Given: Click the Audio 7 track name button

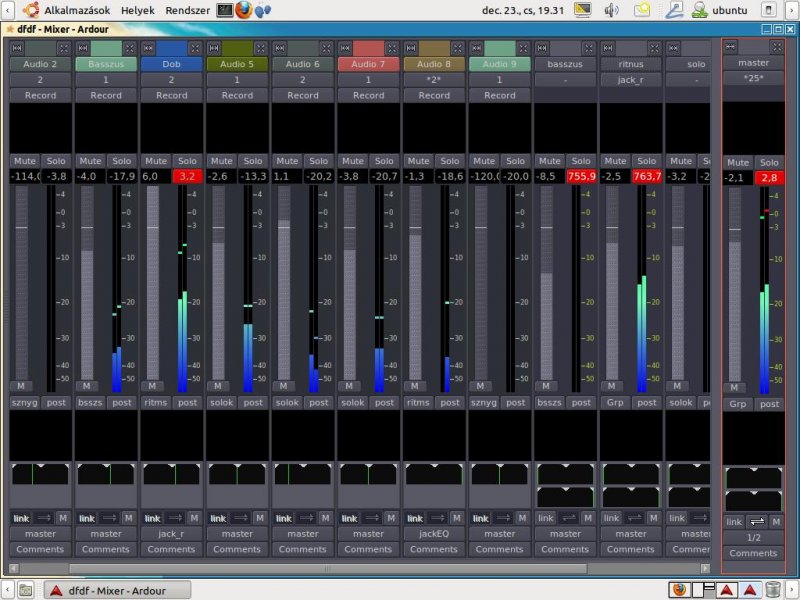Looking at the screenshot, I should click(x=368, y=64).
